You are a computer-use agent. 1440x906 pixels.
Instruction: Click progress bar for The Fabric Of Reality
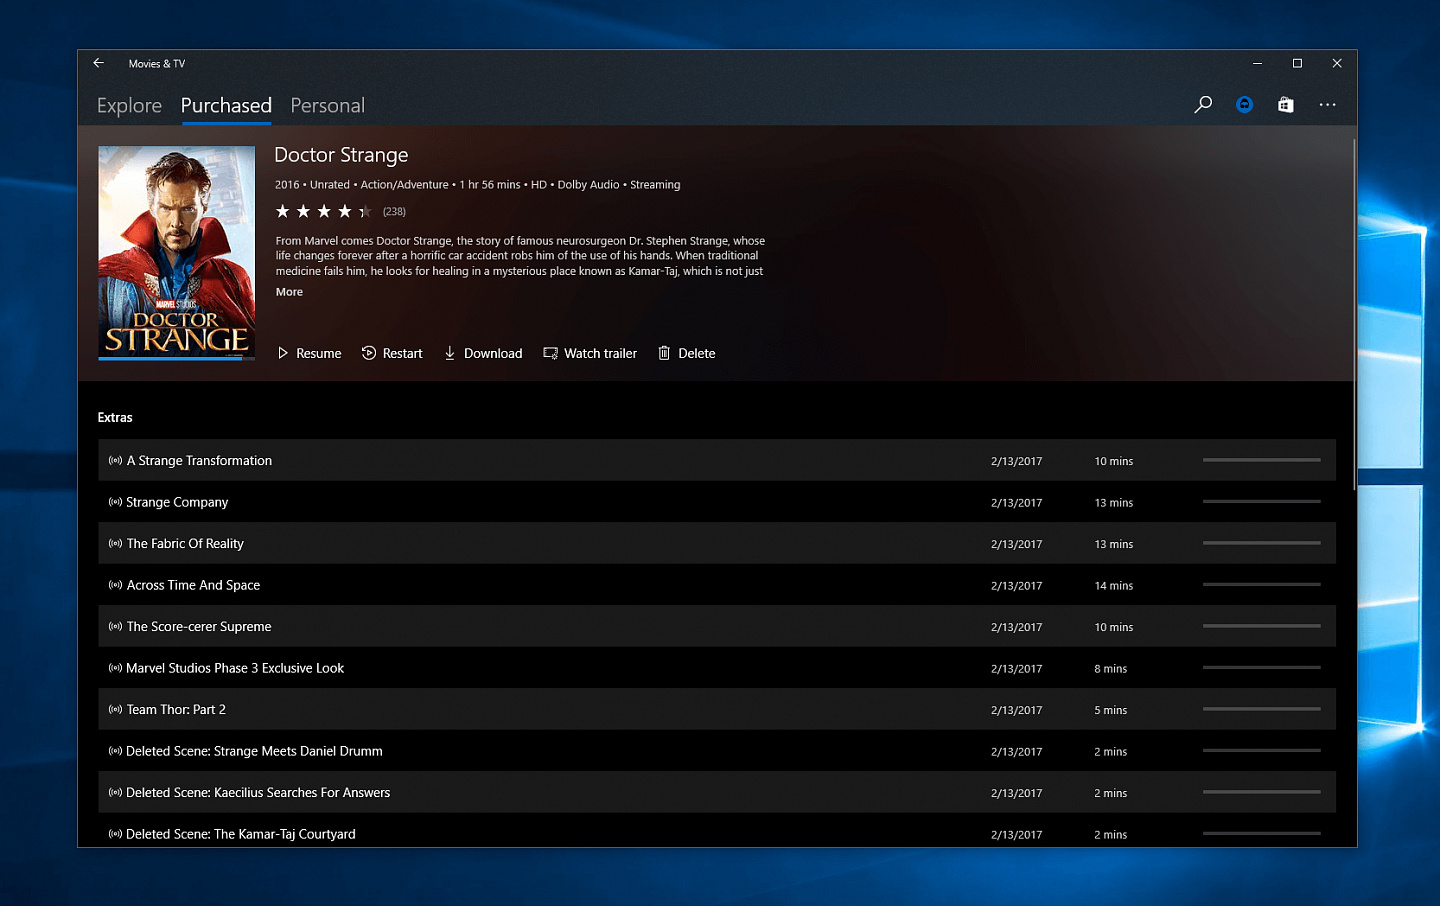(1261, 543)
